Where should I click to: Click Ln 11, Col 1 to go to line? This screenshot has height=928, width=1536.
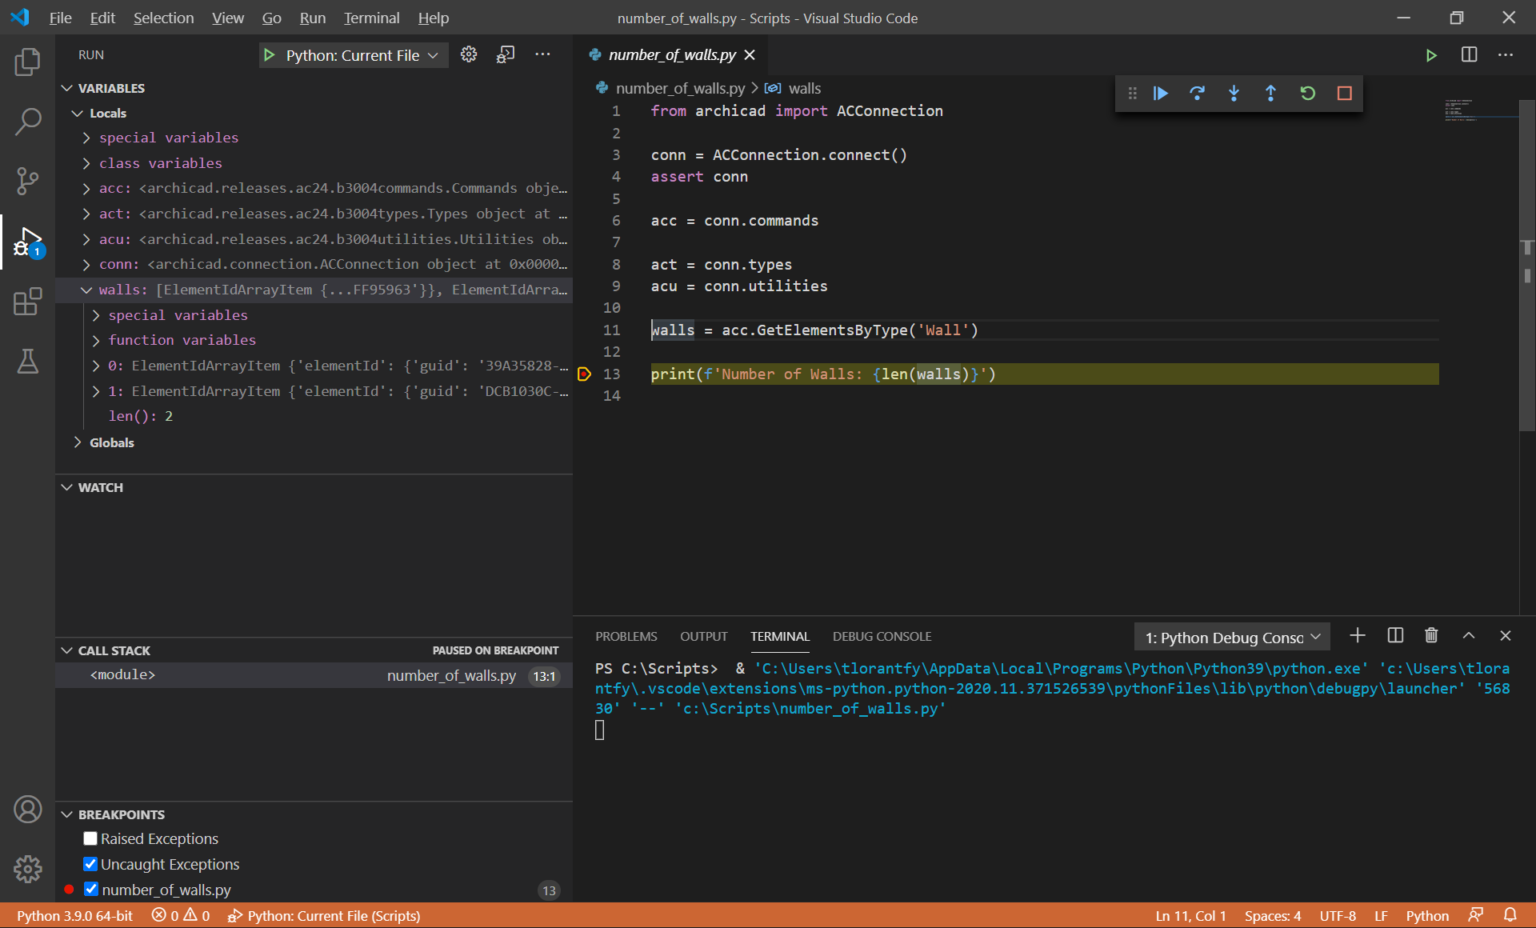click(x=1190, y=915)
